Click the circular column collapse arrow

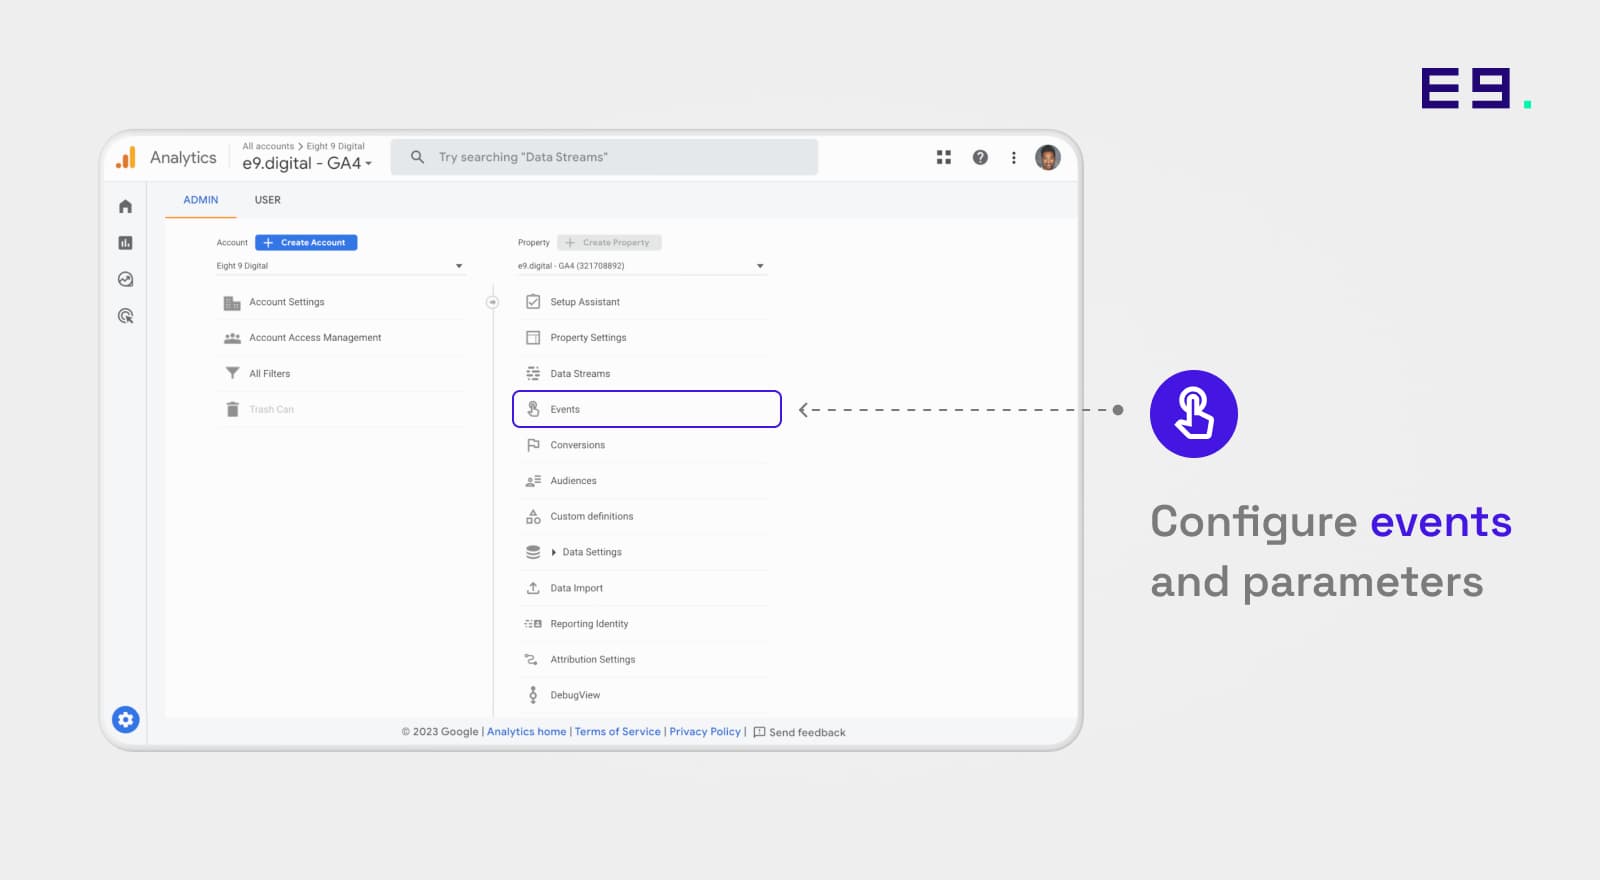click(x=492, y=302)
